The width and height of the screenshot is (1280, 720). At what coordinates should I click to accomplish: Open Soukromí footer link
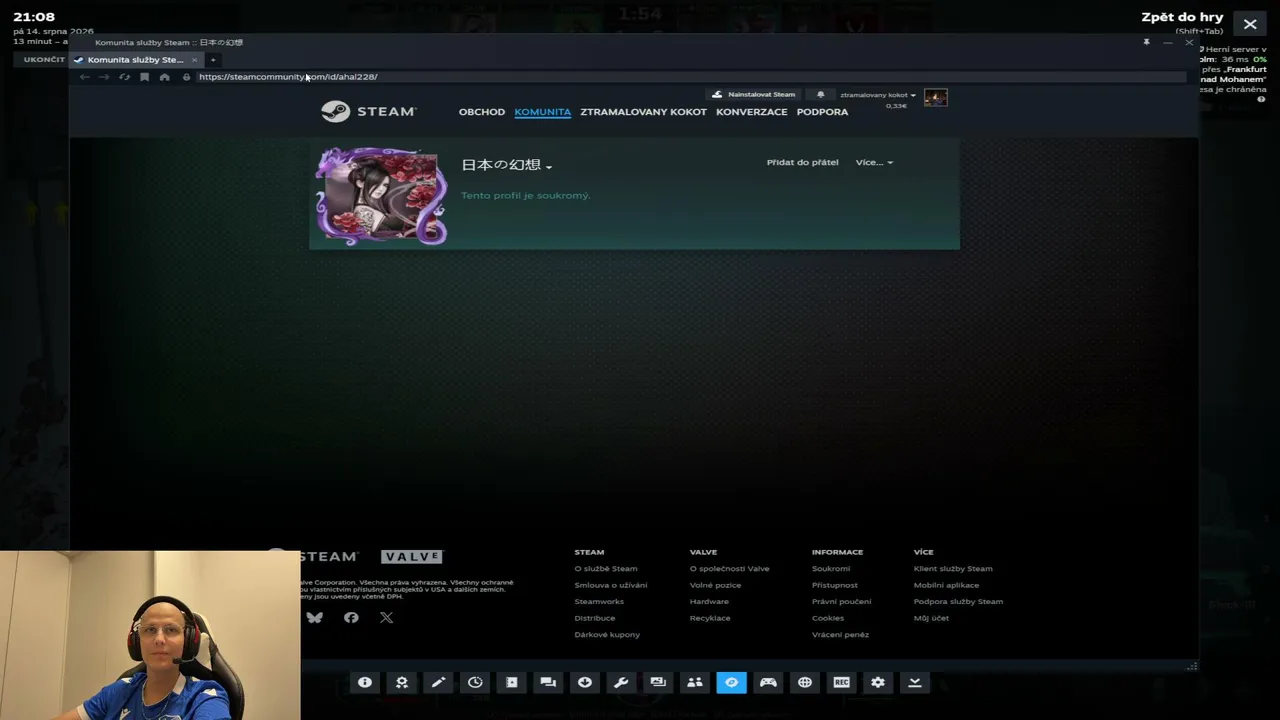click(831, 569)
